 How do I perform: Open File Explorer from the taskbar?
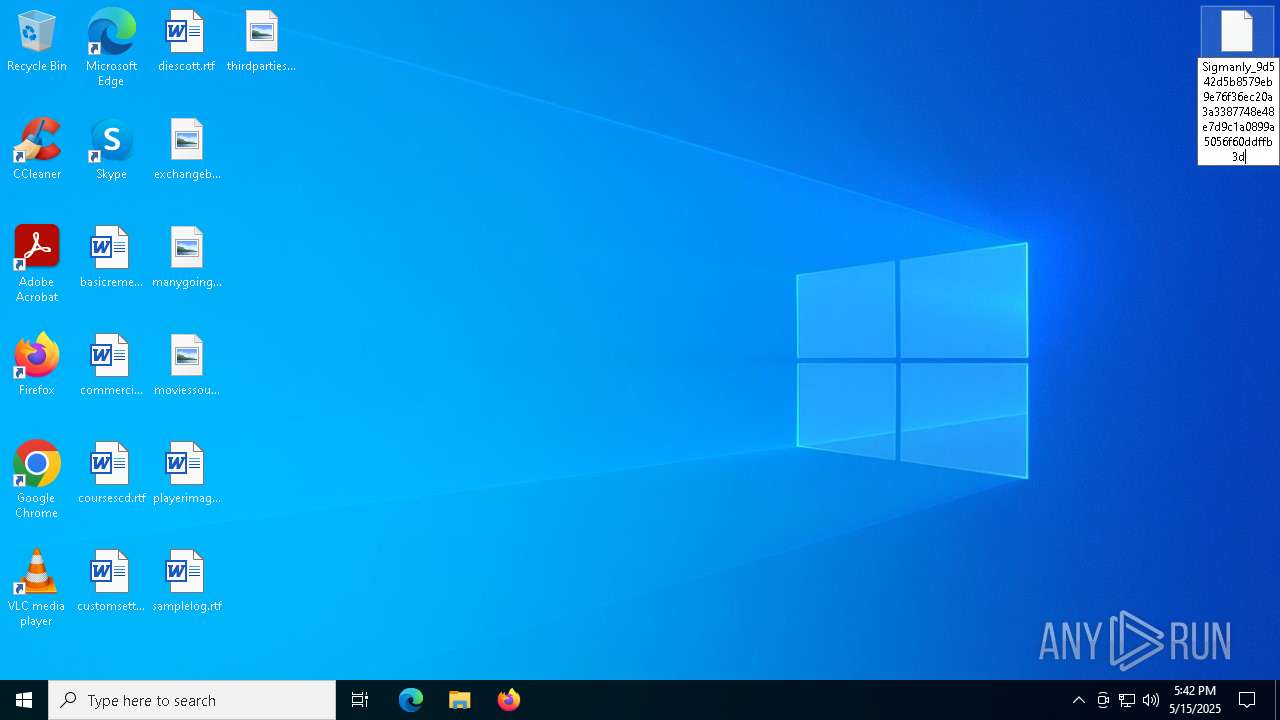[460, 700]
